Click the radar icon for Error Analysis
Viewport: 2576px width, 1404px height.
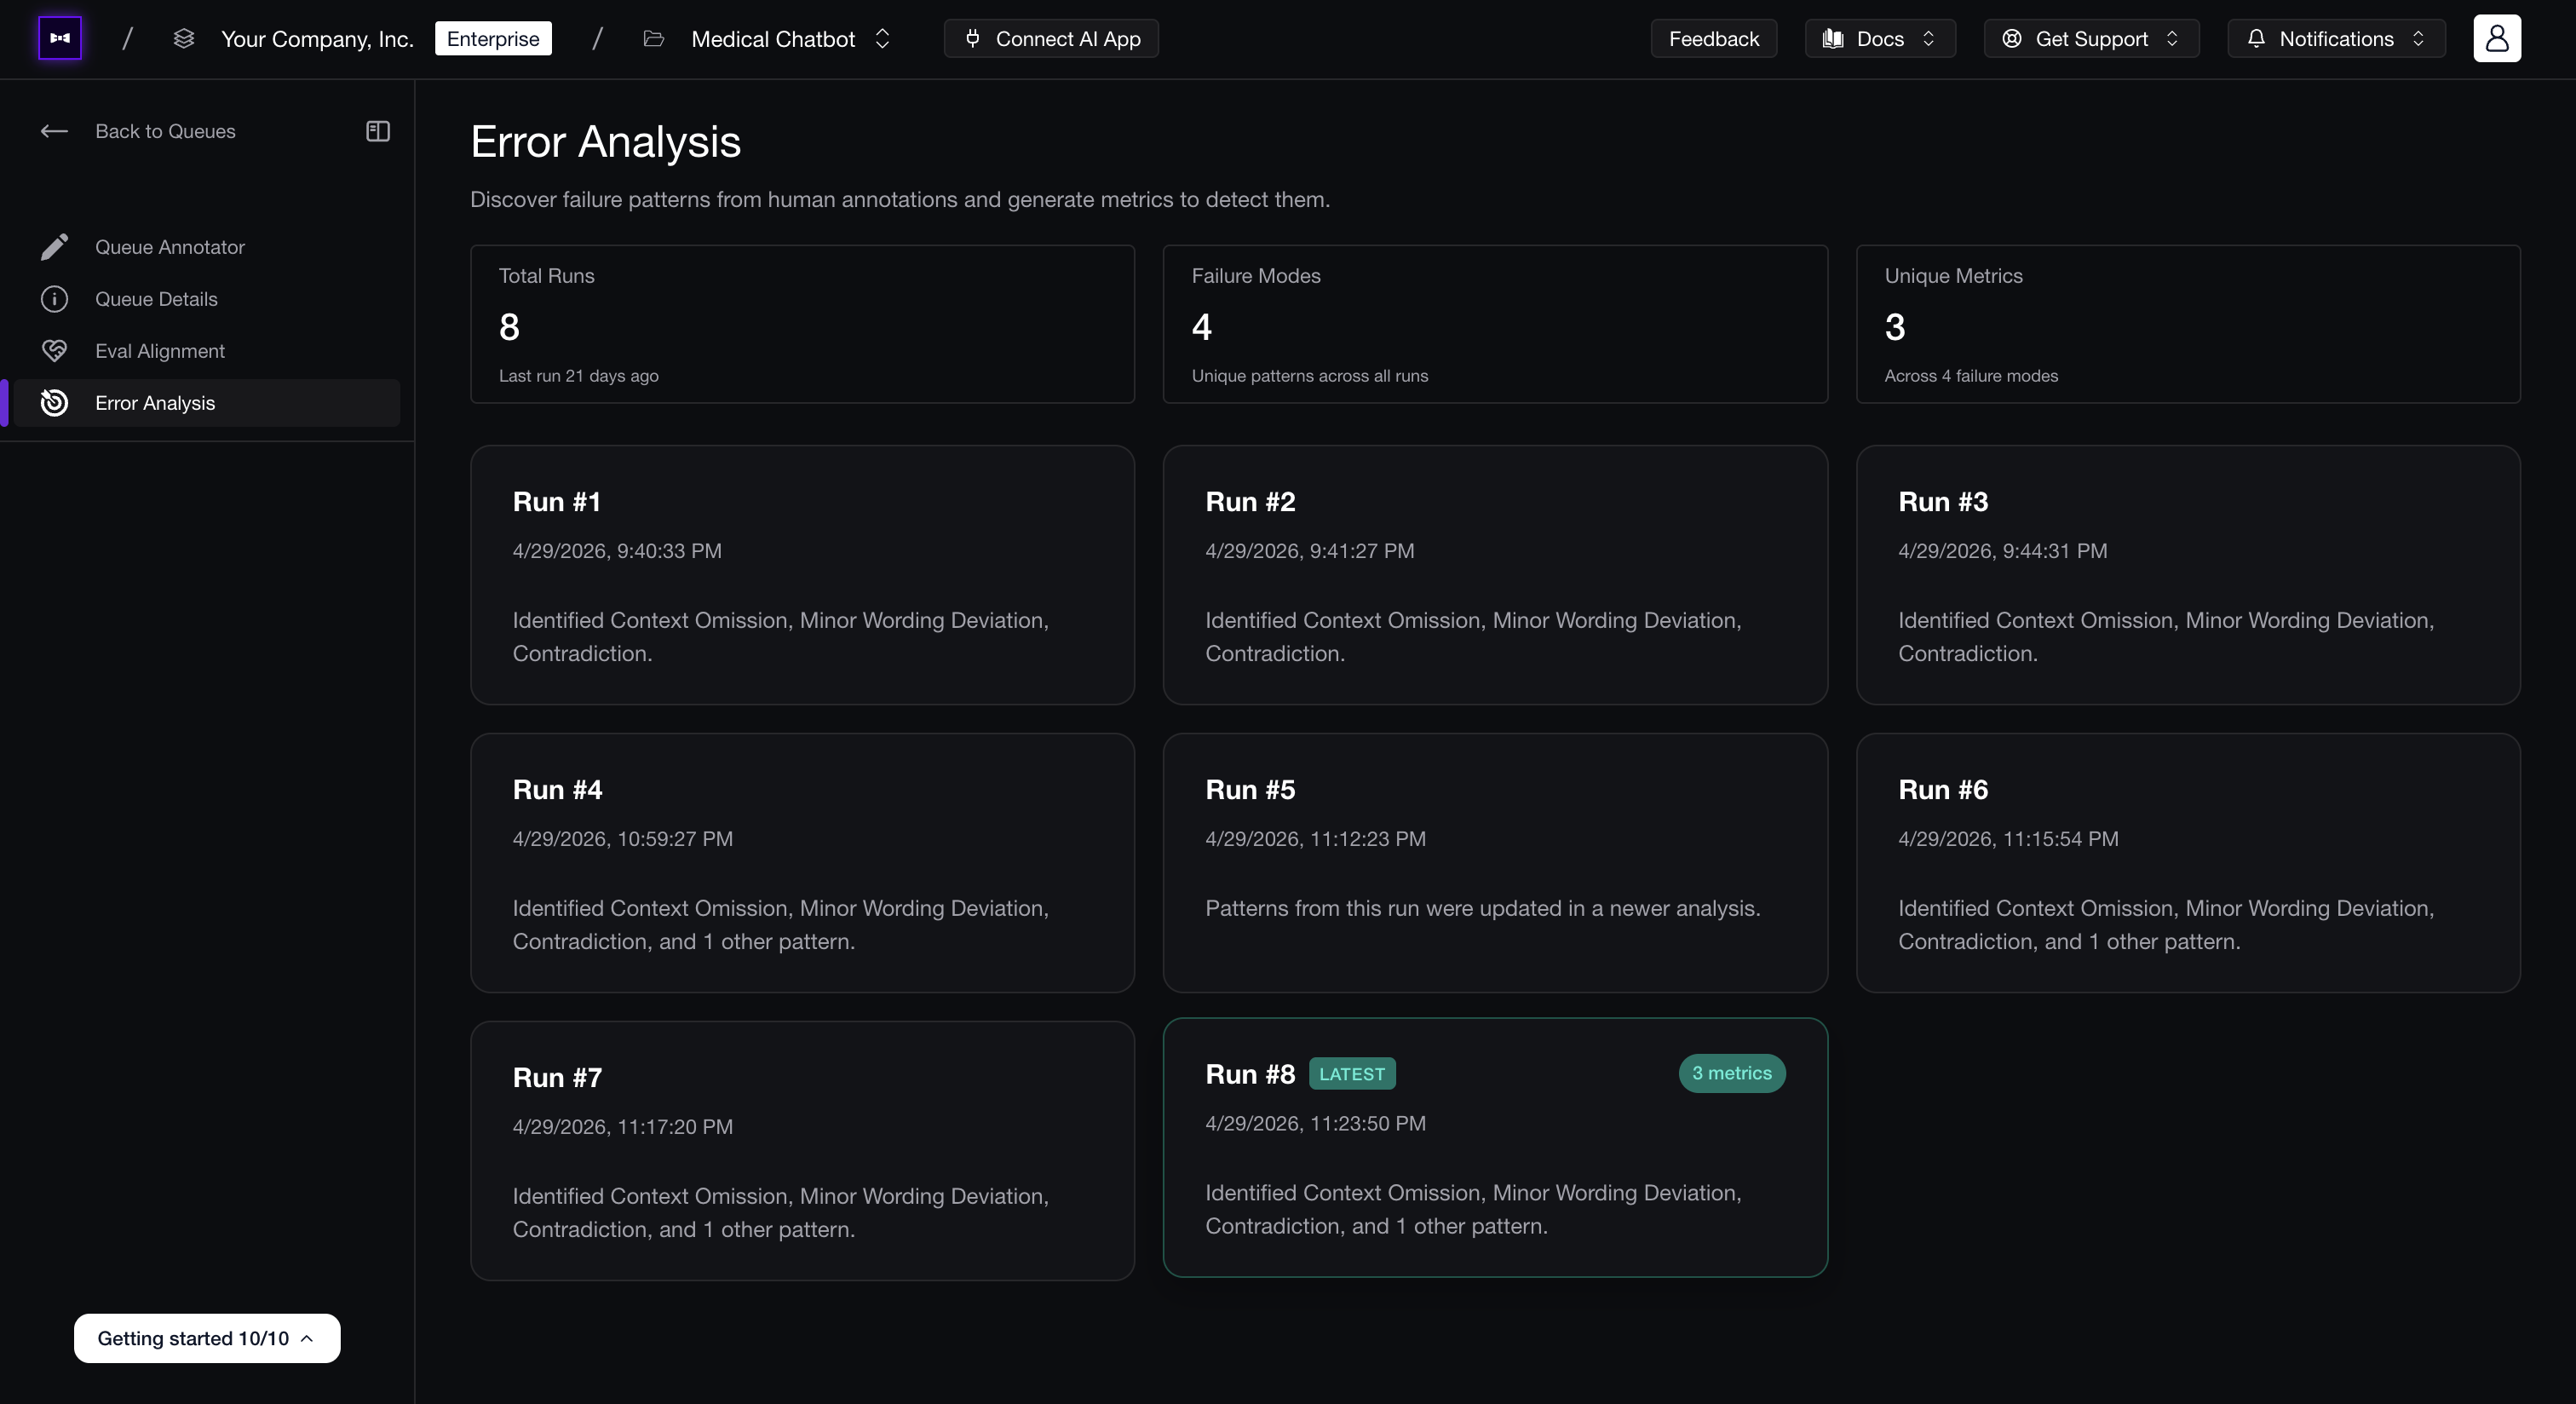click(54, 403)
